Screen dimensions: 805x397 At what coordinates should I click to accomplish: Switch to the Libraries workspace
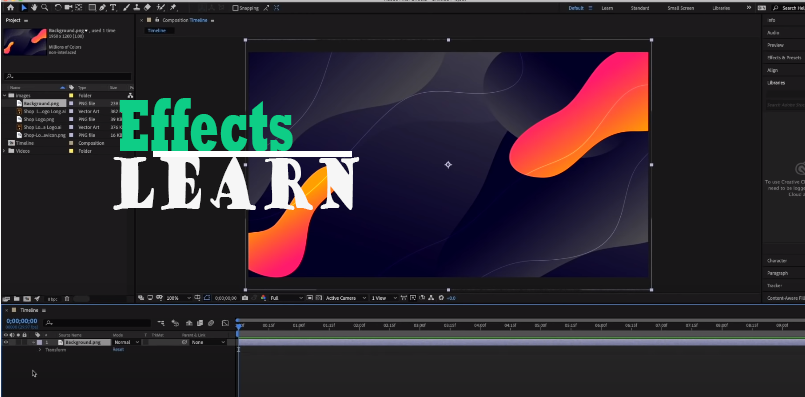(x=721, y=8)
